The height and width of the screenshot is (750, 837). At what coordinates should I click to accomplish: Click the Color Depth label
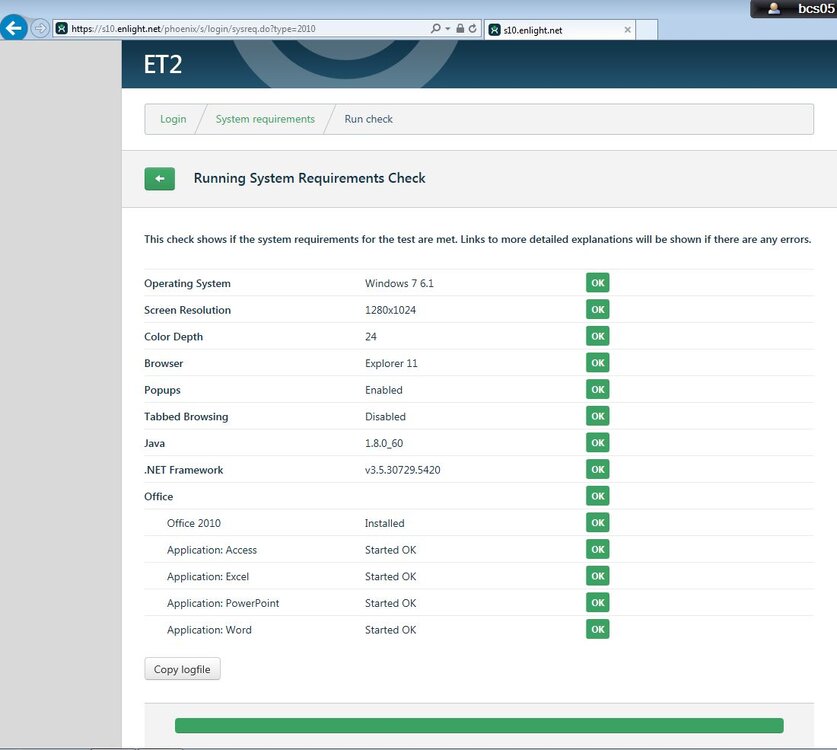[x=173, y=337]
